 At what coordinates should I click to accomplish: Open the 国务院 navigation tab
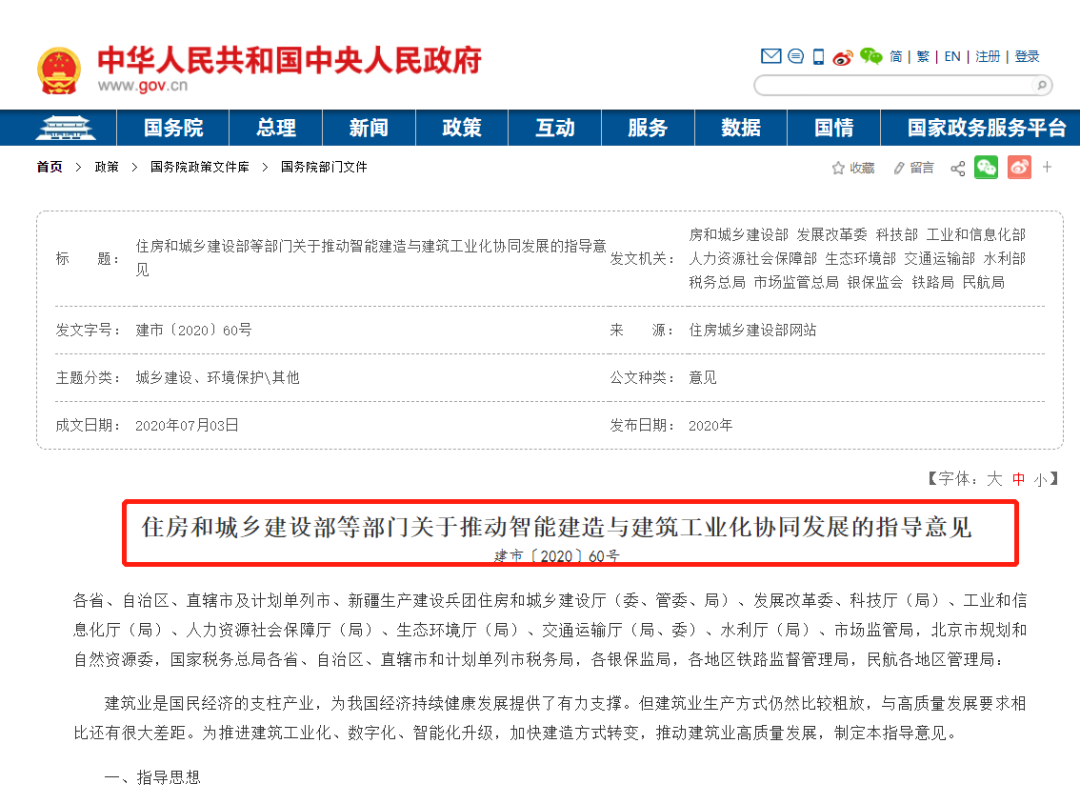173,127
